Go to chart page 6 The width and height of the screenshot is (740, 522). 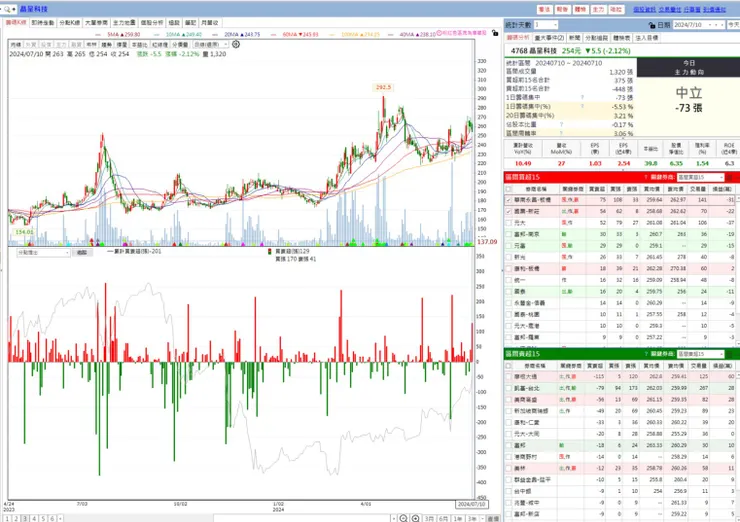pyautogui.click(x=52, y=519)
